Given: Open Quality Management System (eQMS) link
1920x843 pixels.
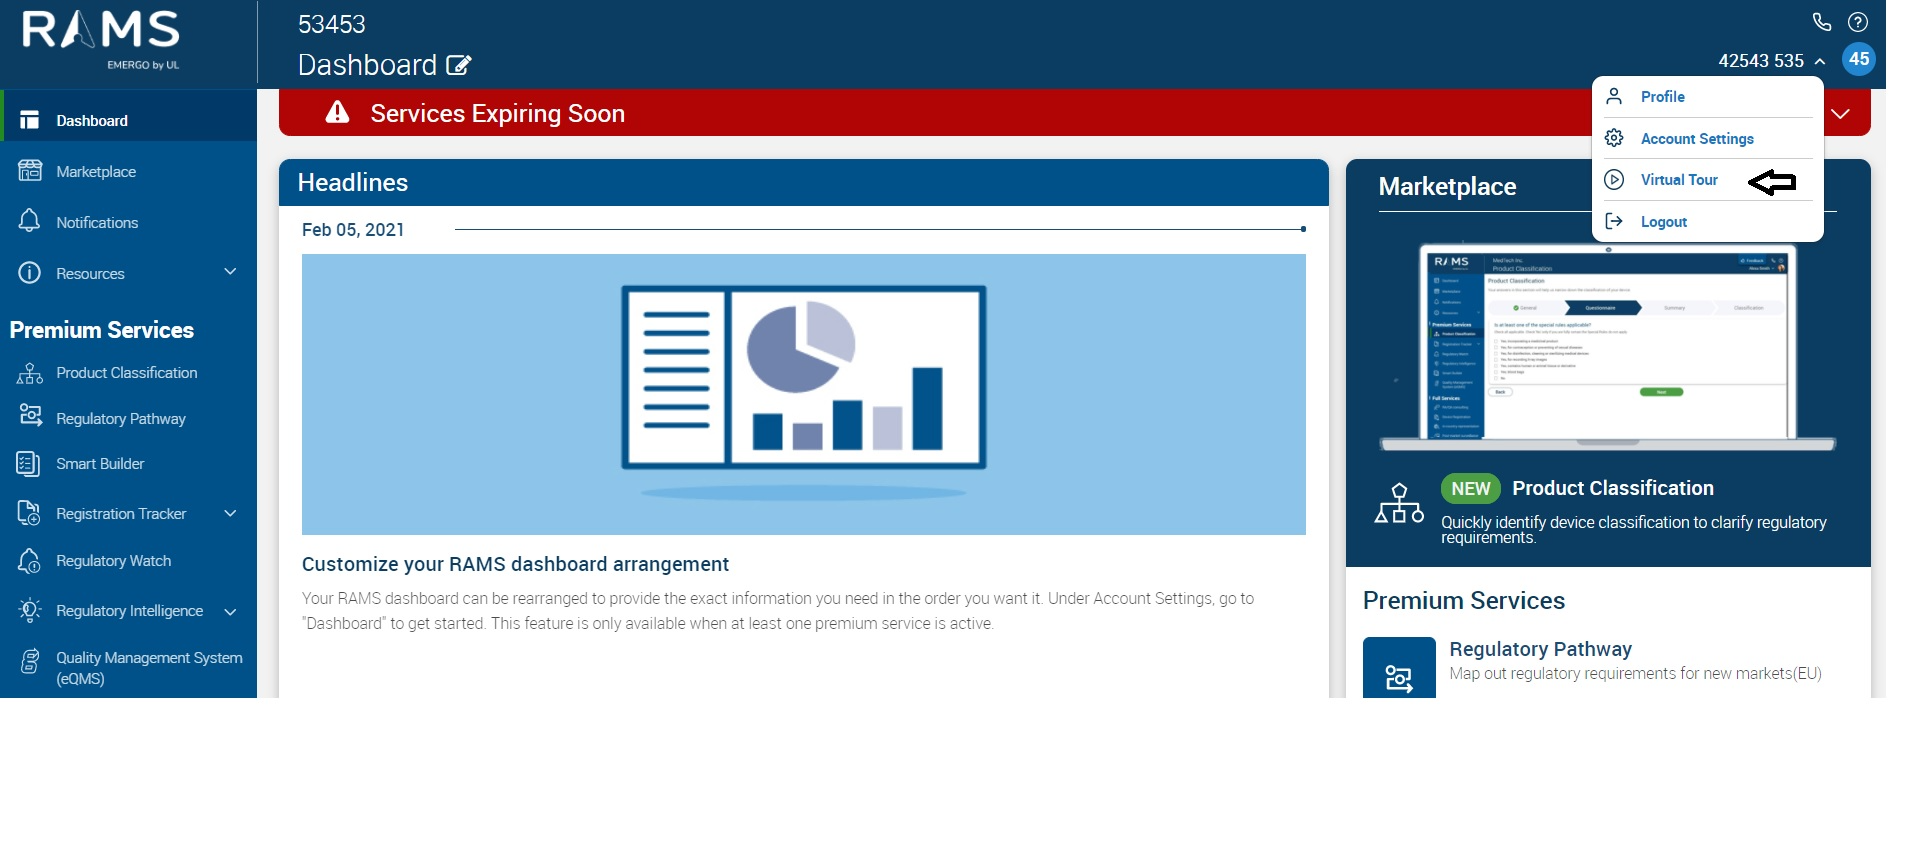Looking at the screenshot, I should 149,668.
